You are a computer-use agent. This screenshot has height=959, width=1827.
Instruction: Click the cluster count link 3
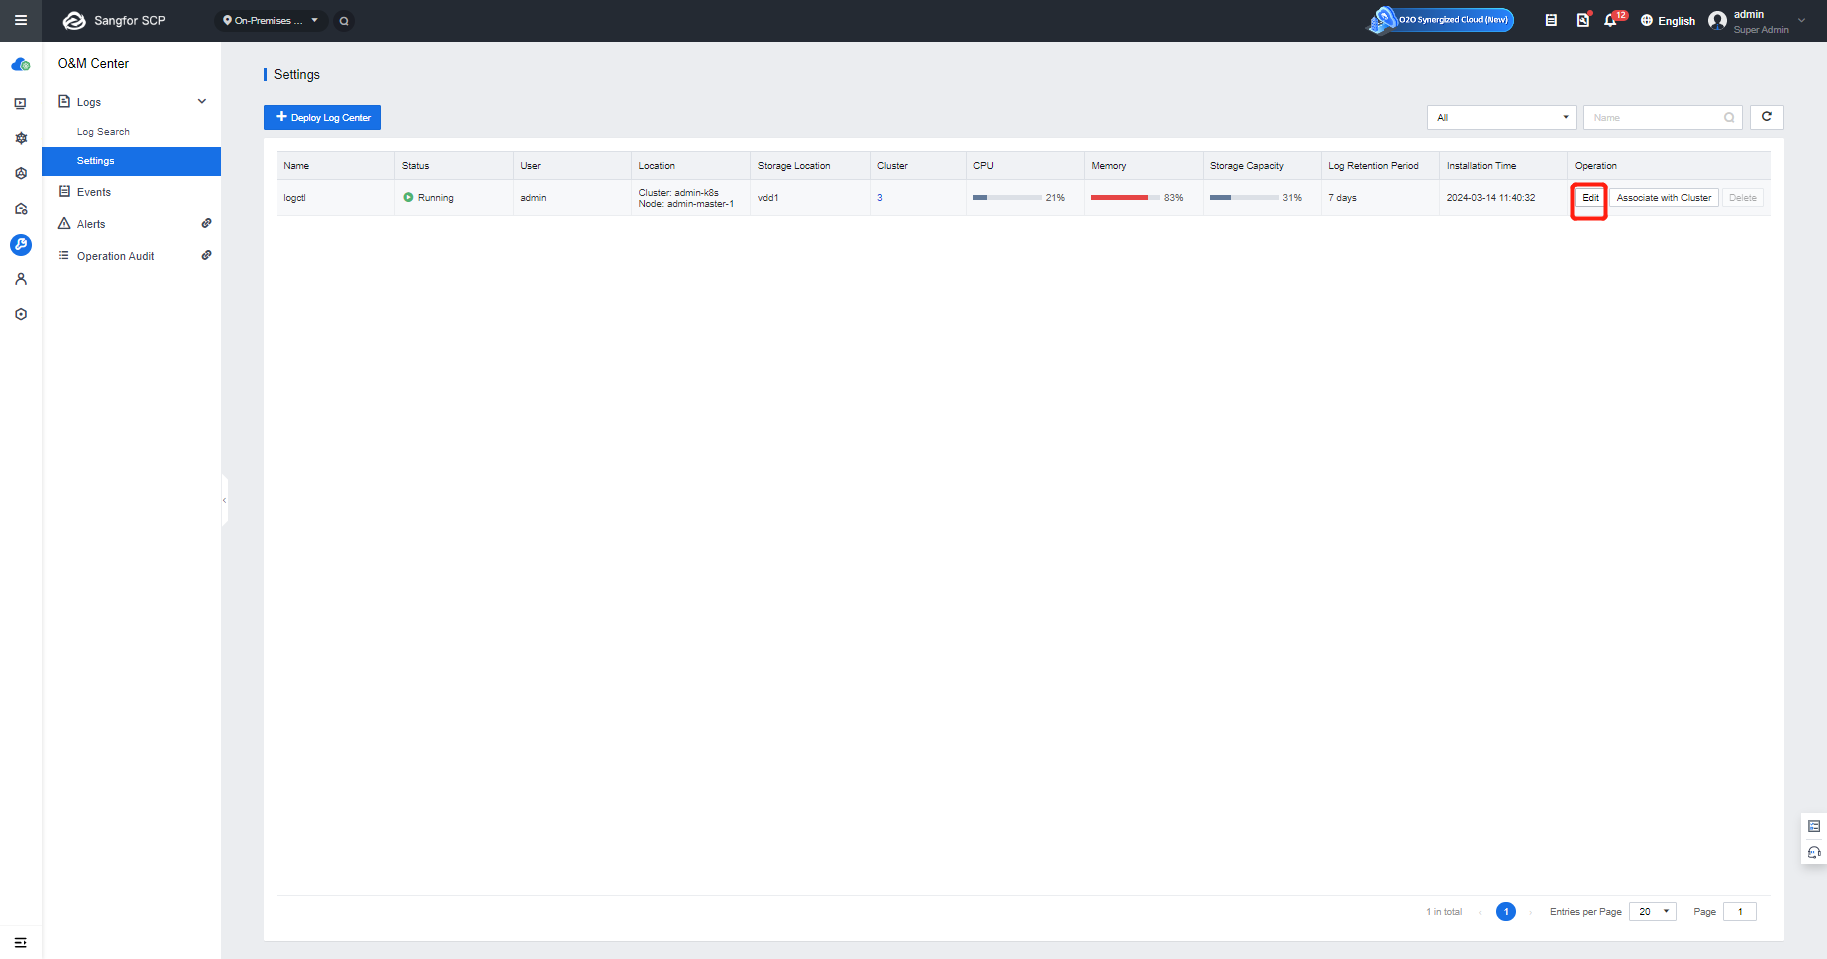[x=880, y=198]
